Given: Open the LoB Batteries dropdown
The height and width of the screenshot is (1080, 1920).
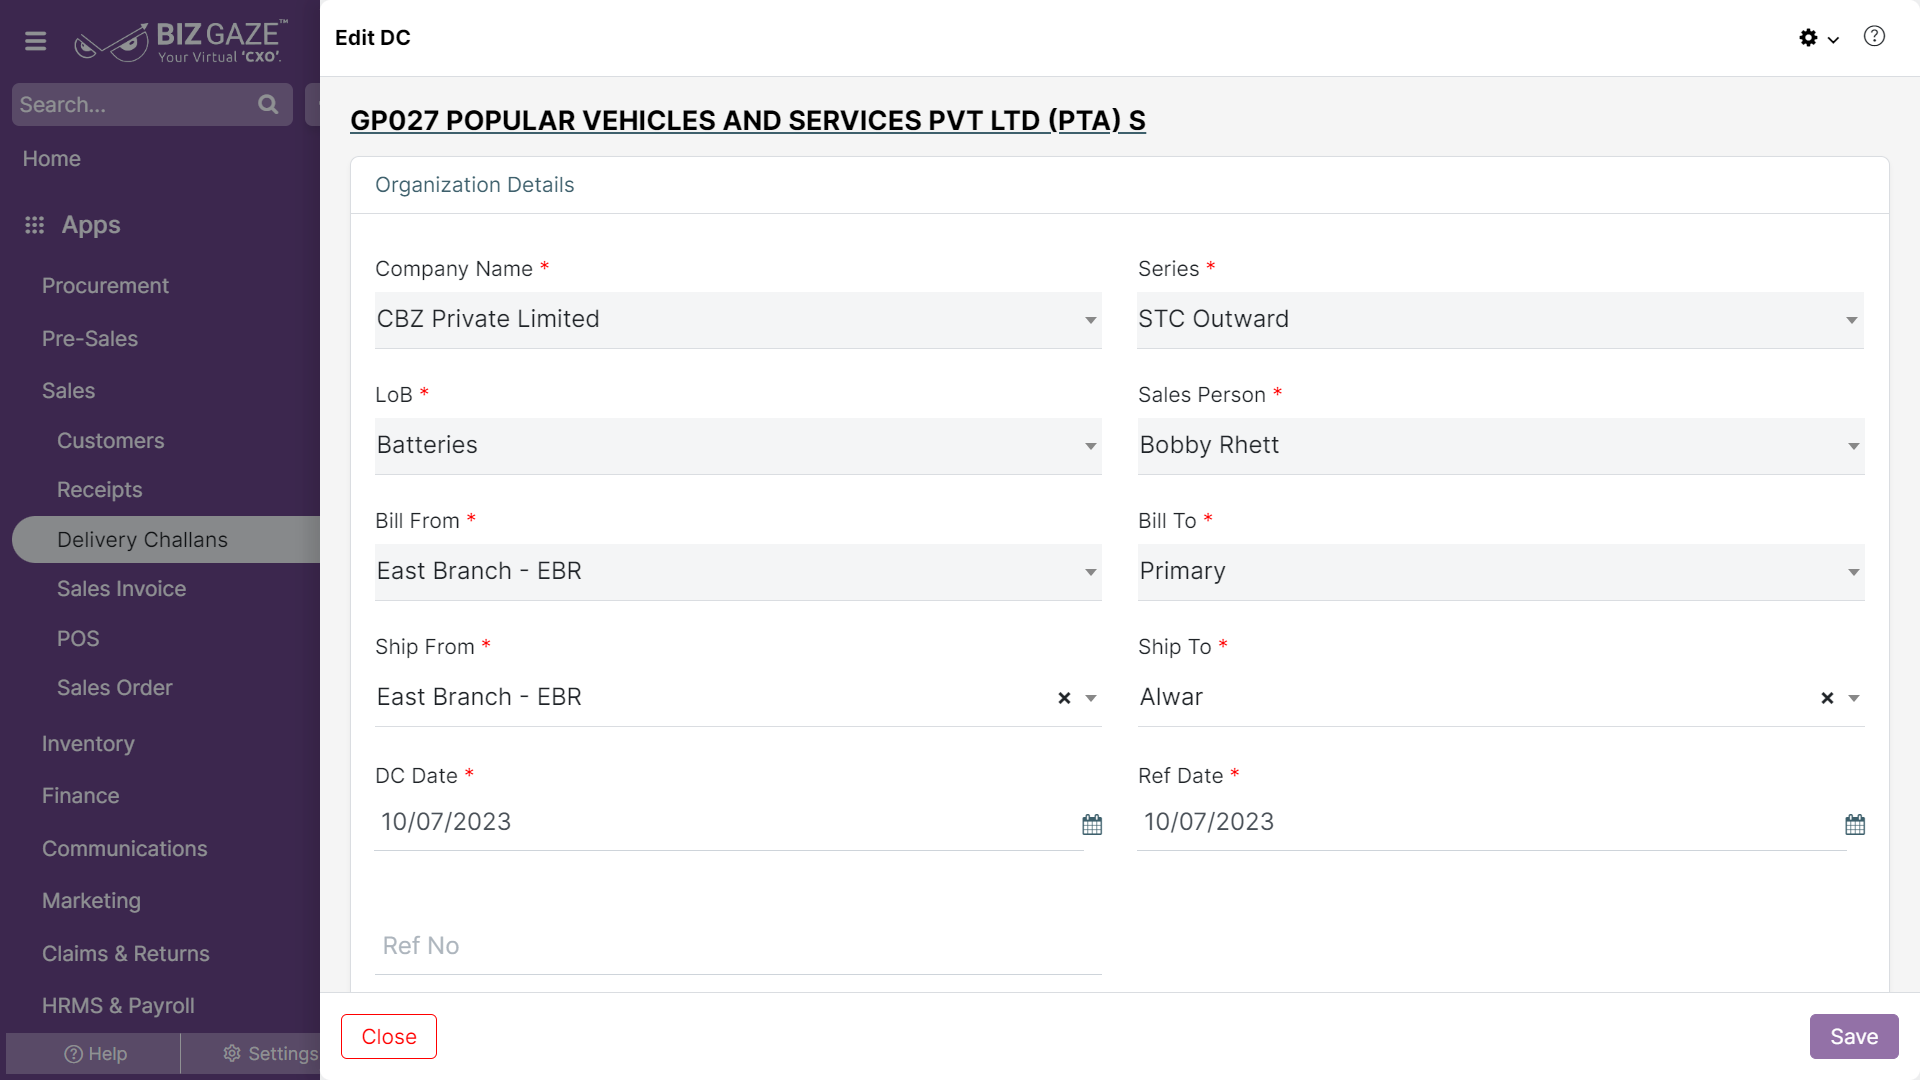Looking at the screenshot, I should pos(738,446).
